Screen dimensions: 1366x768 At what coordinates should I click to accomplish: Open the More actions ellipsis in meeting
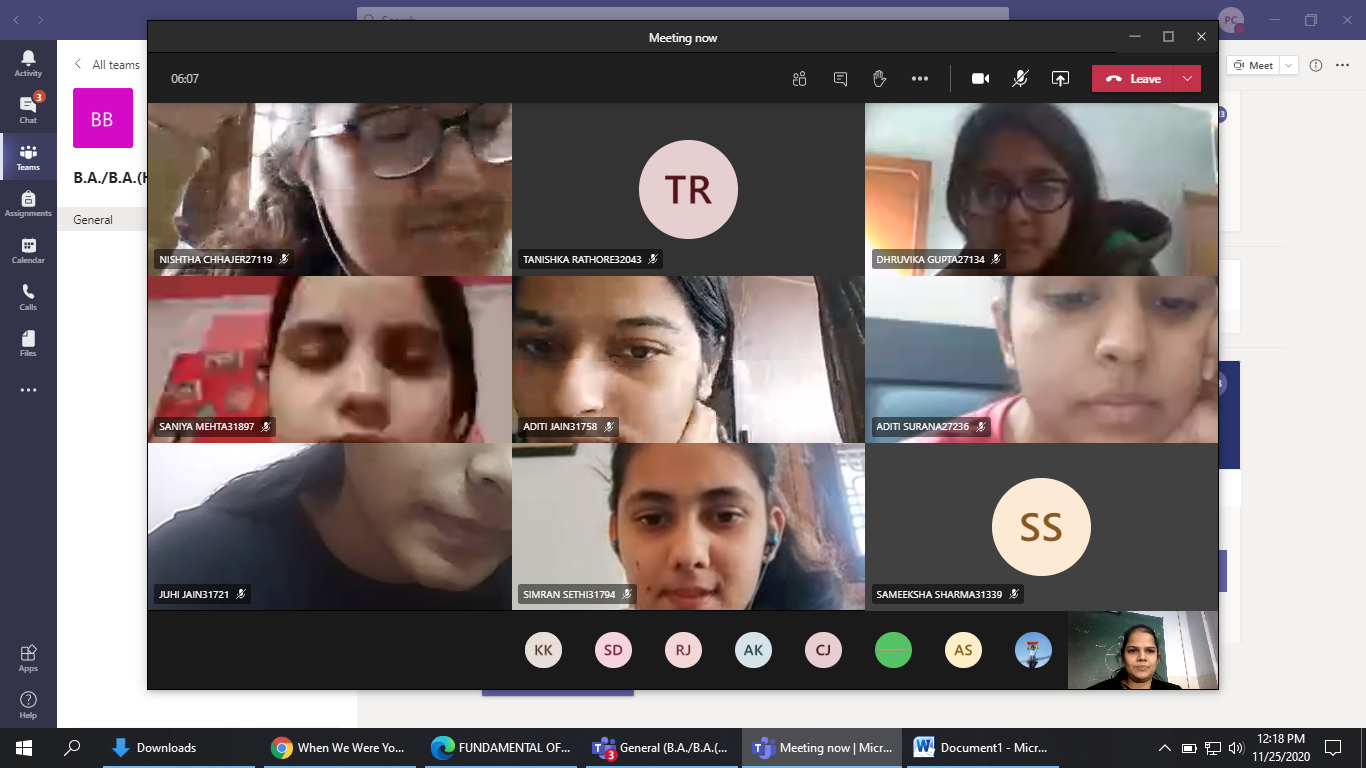pos(920,79)
